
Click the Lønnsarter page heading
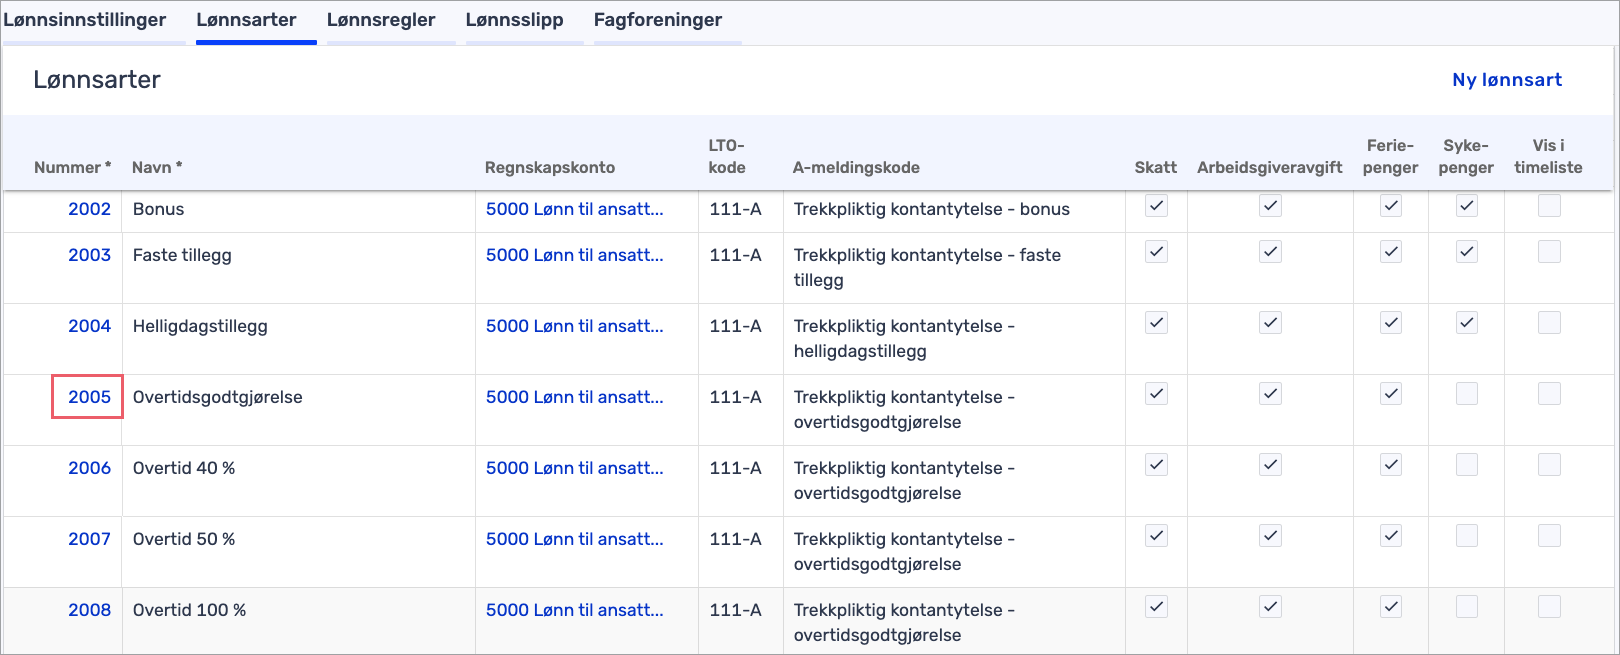(x=97, y=80)
